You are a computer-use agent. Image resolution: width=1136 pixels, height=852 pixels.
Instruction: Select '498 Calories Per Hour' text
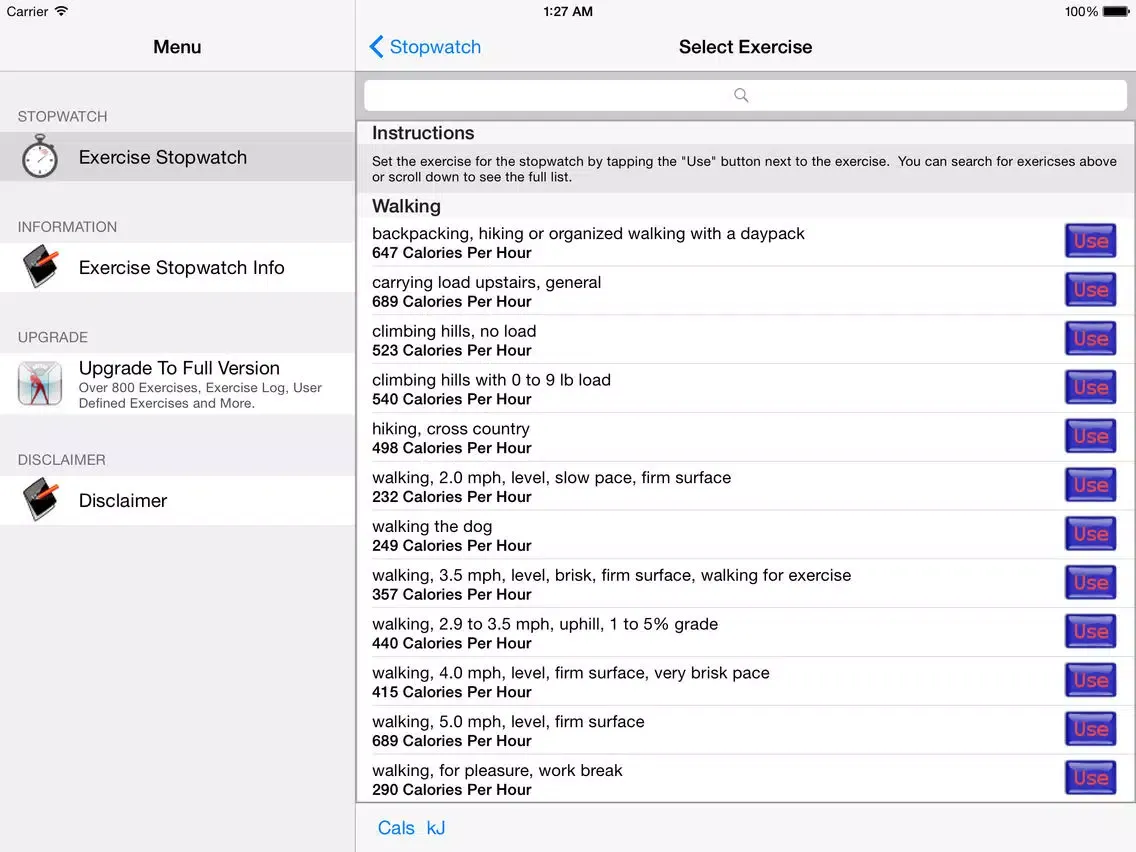pos(451,448)
